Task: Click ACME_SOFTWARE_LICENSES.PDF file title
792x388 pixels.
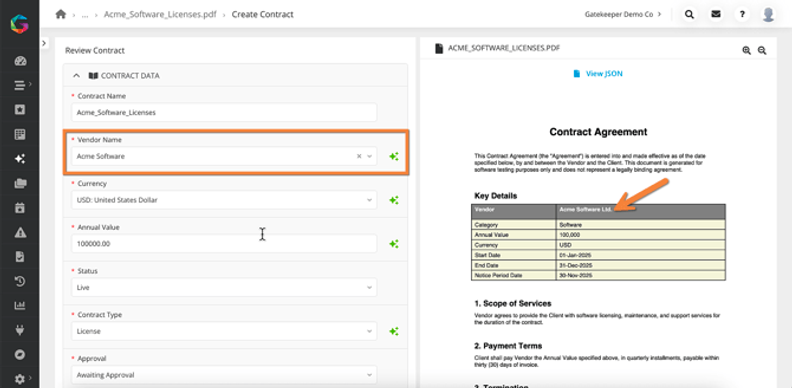Action: [x=504, y=48]
